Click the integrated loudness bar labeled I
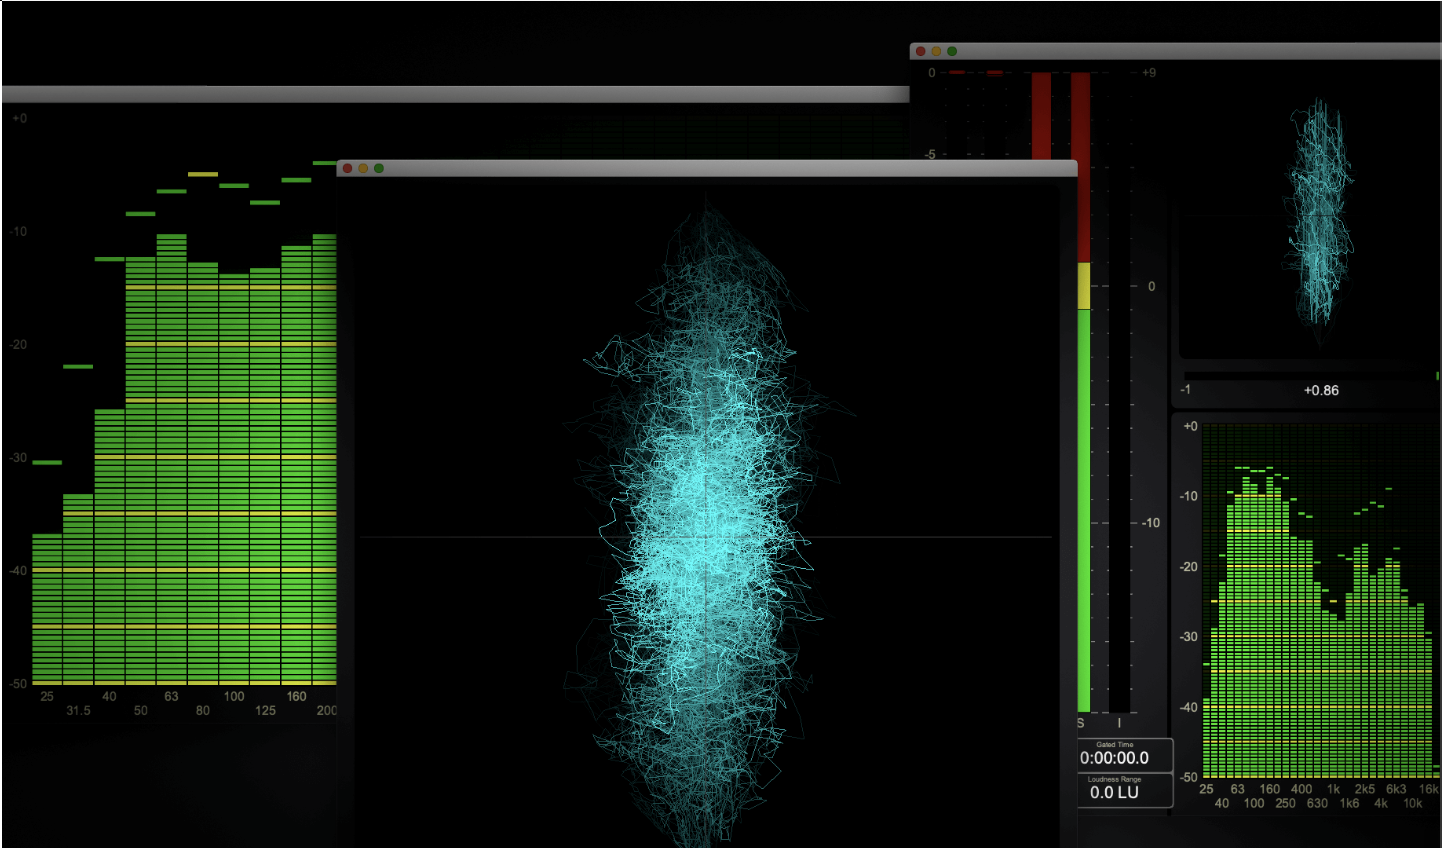The image size is (1442, 848). (x=1119, y=500)
